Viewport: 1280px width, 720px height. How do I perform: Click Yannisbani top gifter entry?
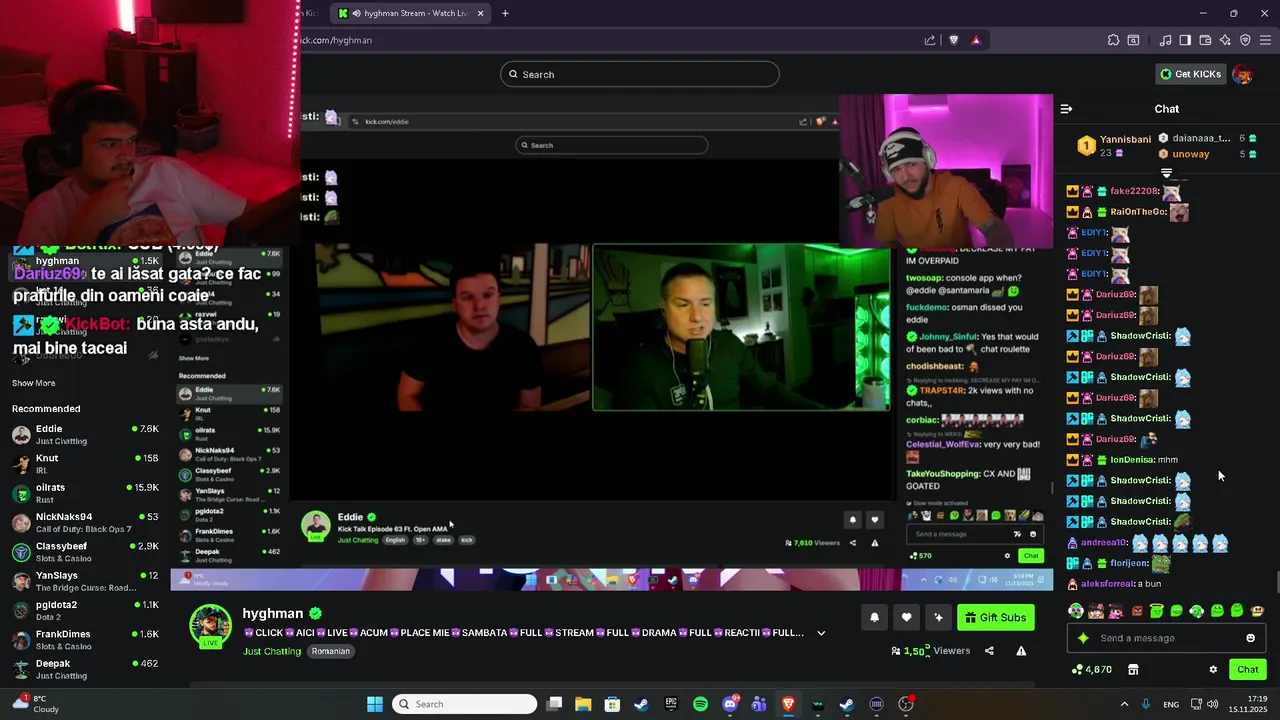1112,146
